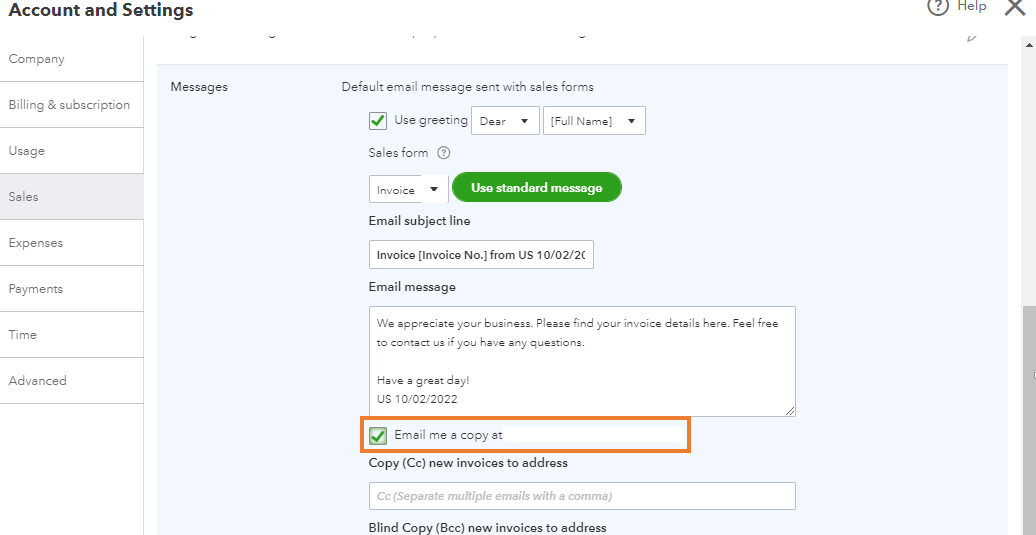Open the Invoice sales form dropdown

tap(408, 190)
